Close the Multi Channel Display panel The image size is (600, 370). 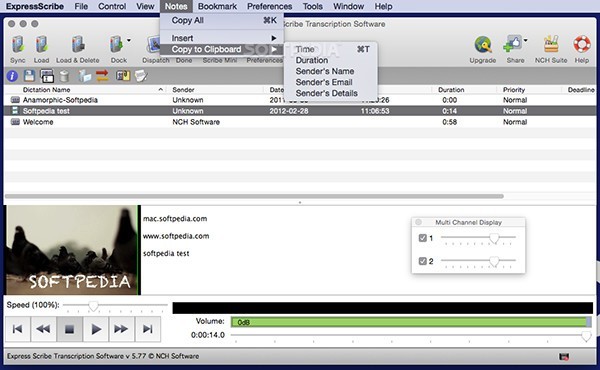tap(418, 222)
